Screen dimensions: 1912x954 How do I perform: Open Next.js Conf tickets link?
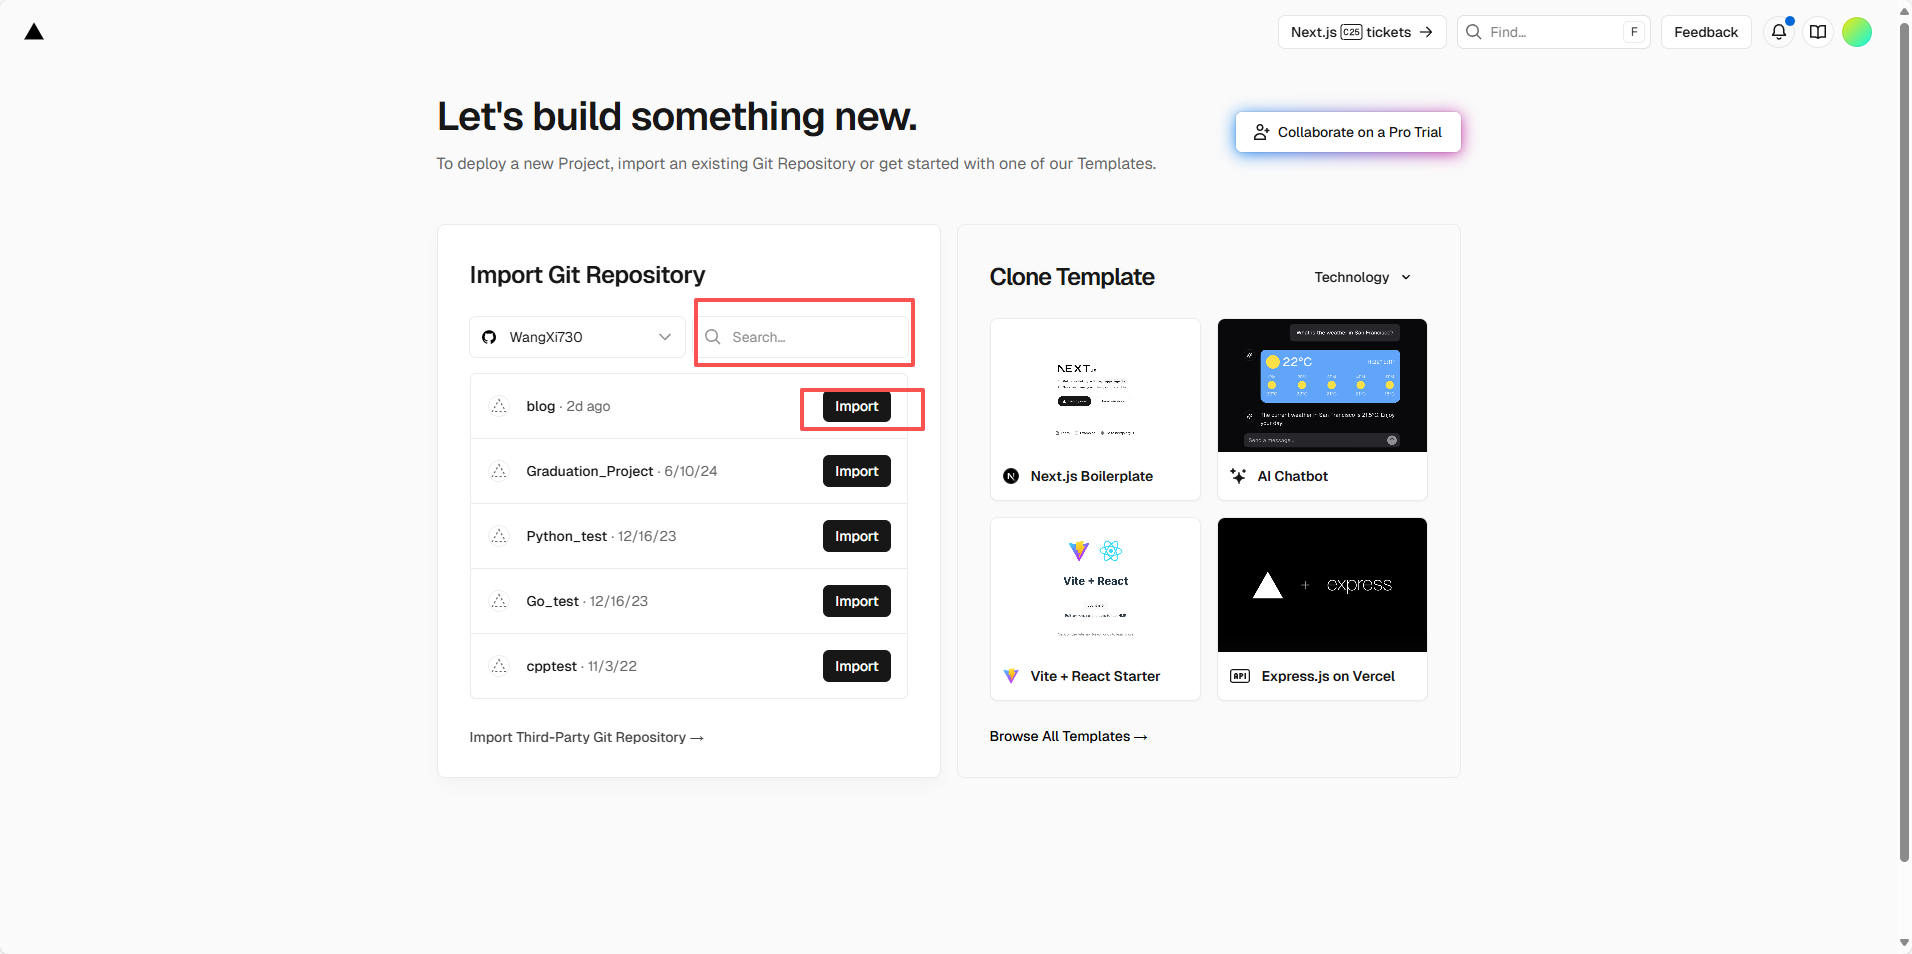click(x=1361, y=32)
